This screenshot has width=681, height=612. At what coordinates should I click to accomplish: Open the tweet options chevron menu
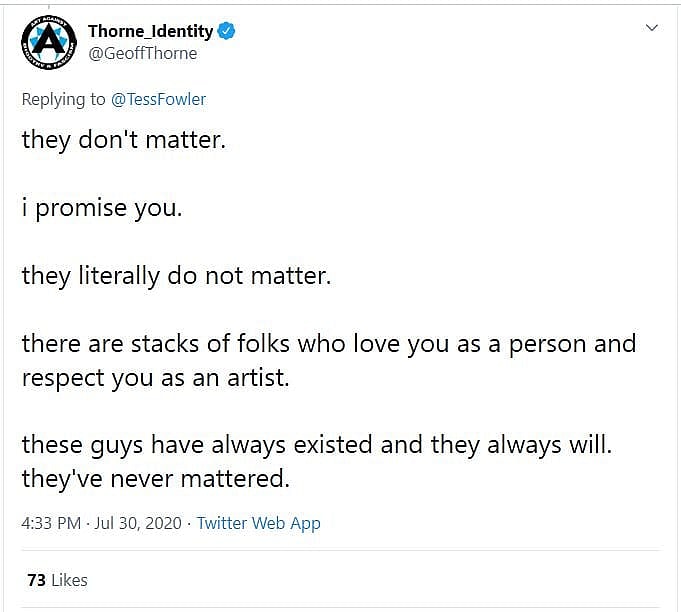(652, 28)
